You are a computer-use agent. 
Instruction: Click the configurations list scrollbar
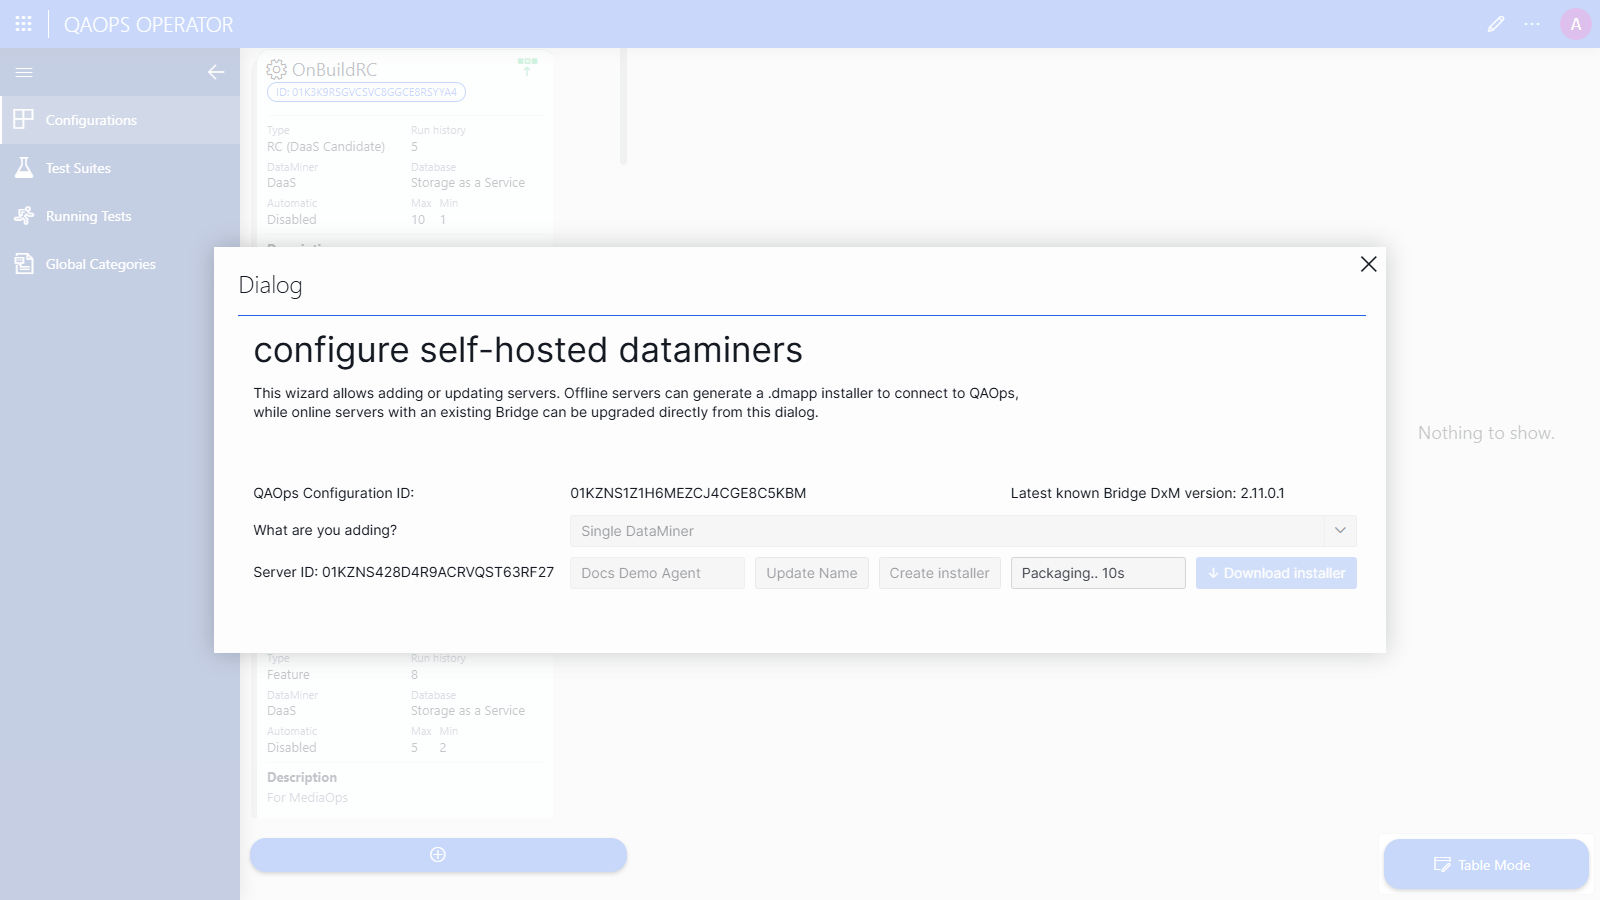pos(623,106)
